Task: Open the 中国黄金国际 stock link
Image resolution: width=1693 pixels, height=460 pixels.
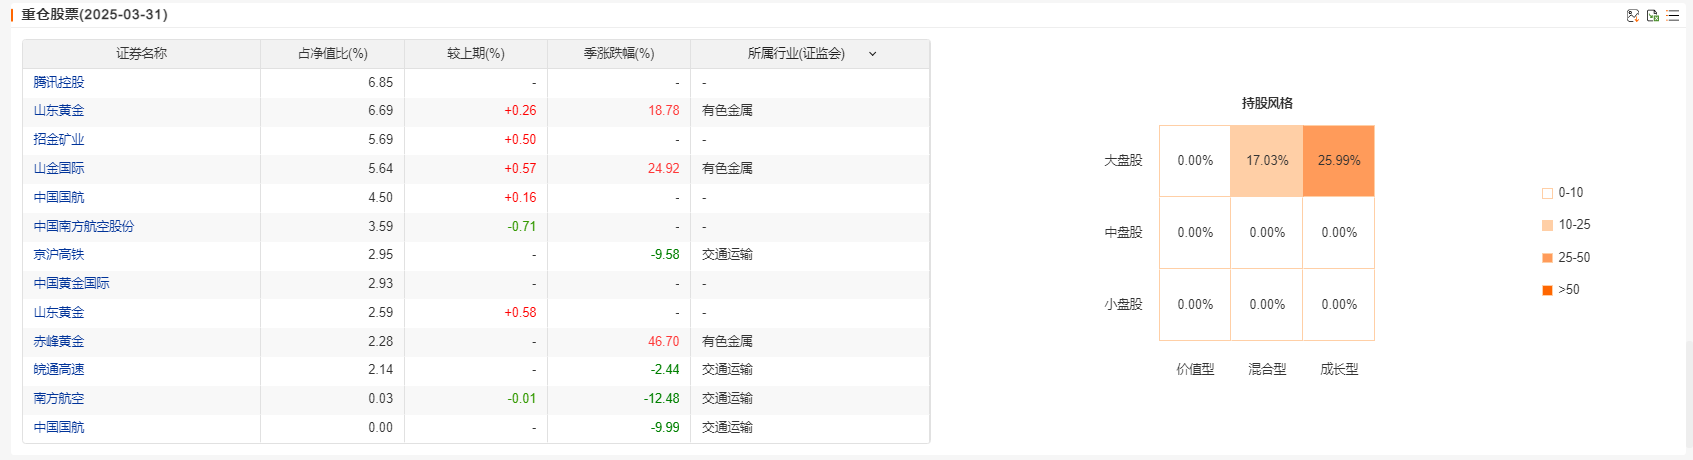Action: 72,284
